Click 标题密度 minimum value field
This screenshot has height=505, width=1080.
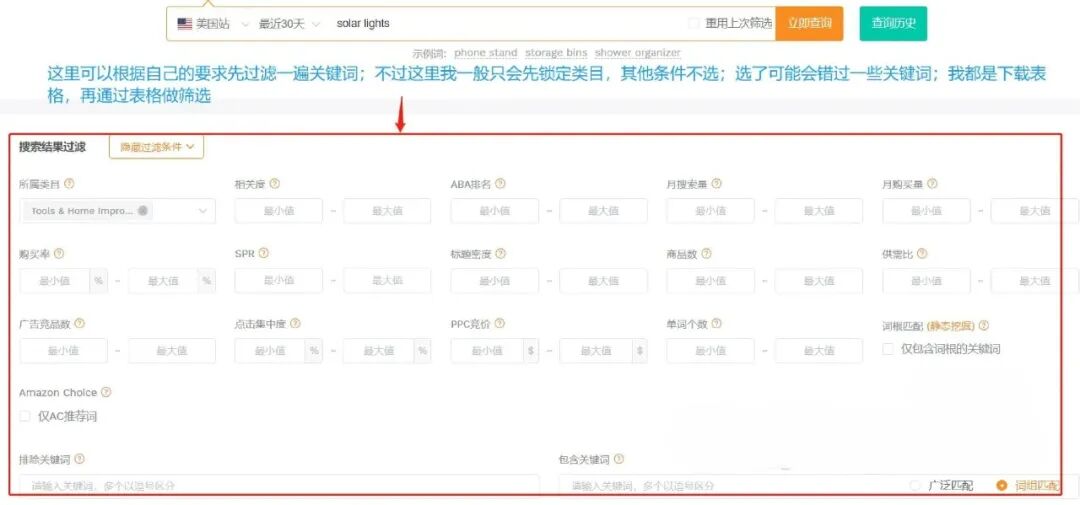point(495,280)
